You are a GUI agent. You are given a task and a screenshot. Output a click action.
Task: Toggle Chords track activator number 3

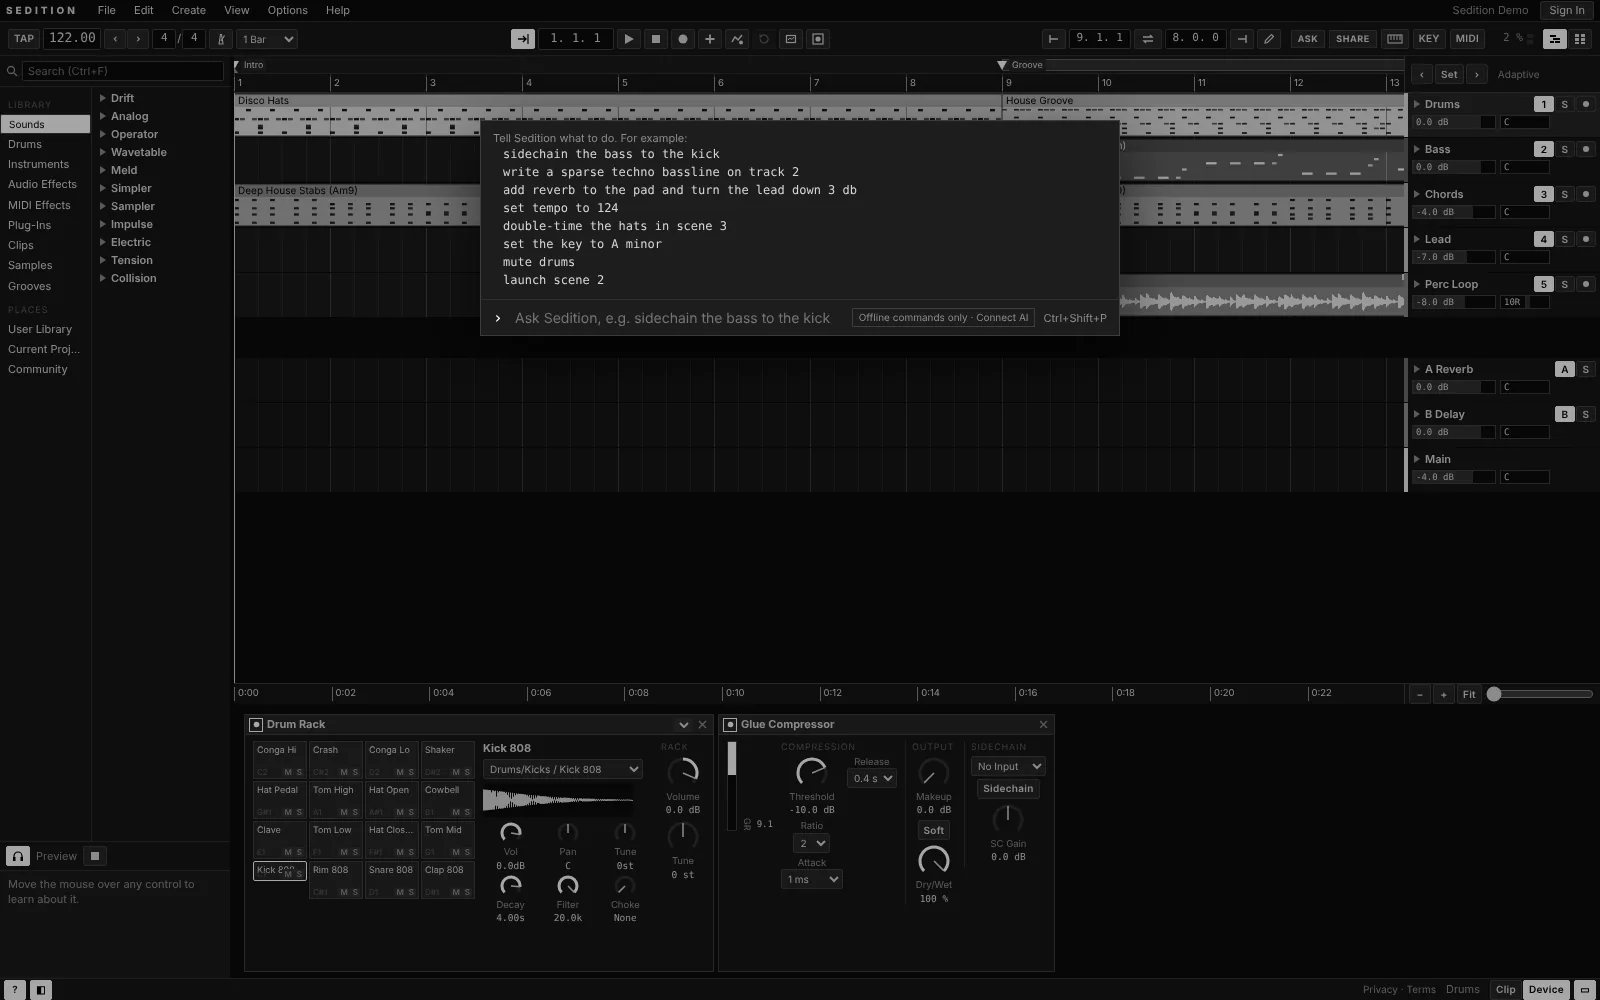(1544, 194)
